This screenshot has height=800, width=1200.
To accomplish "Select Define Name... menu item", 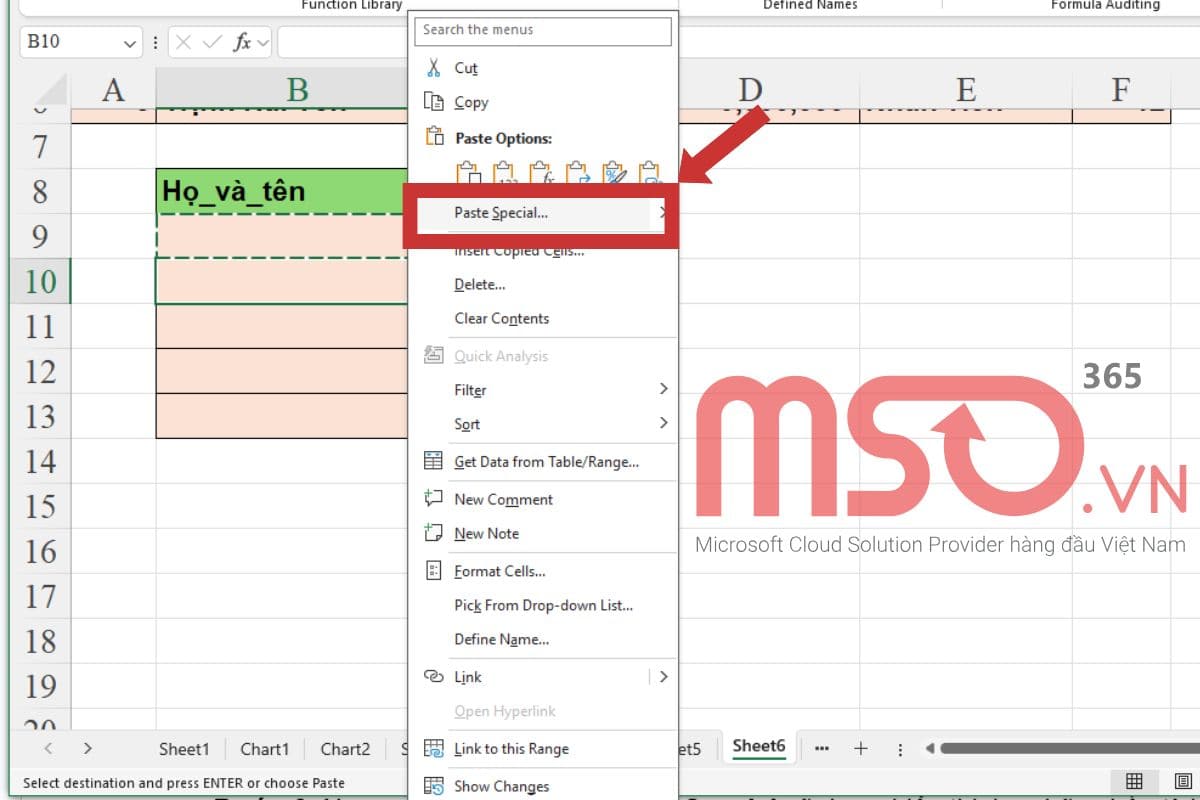I will coord(502,639).
